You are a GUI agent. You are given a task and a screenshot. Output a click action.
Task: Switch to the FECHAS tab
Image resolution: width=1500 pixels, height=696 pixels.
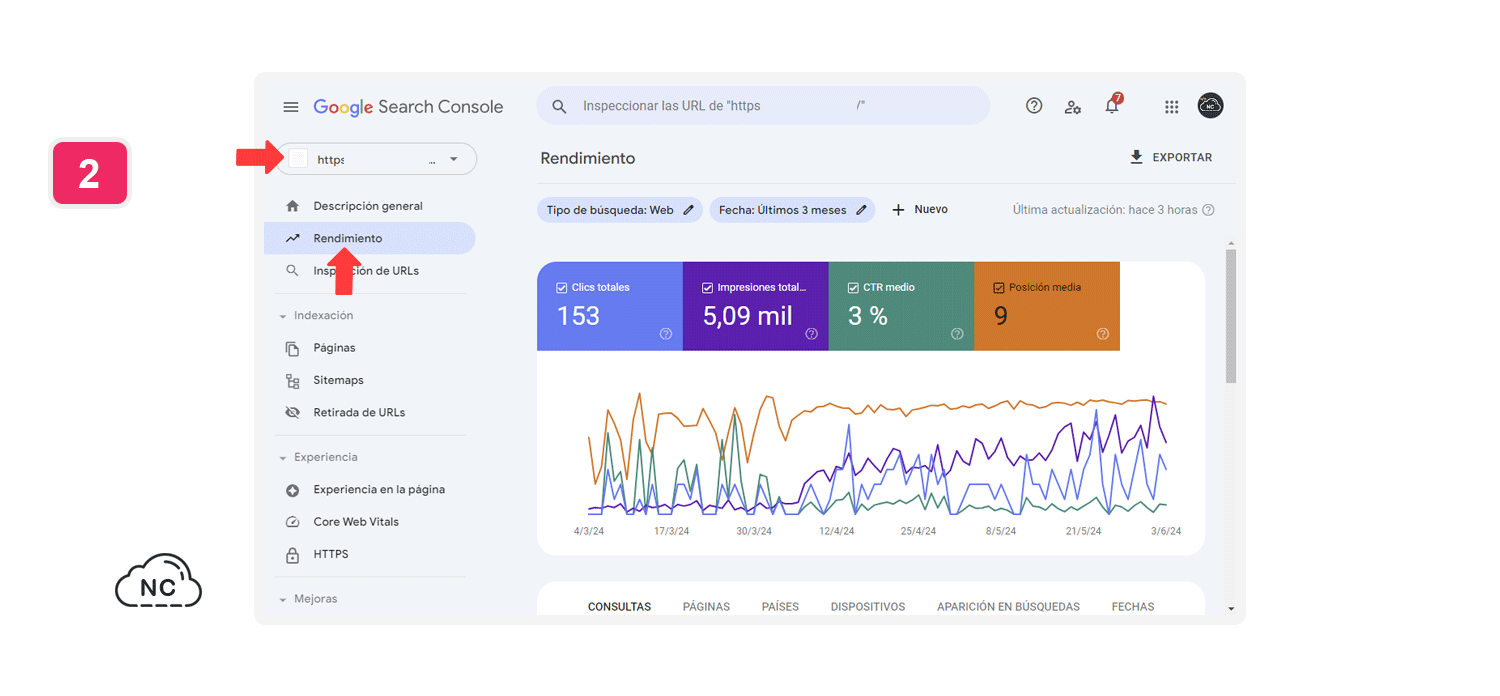pos(1133,607)
